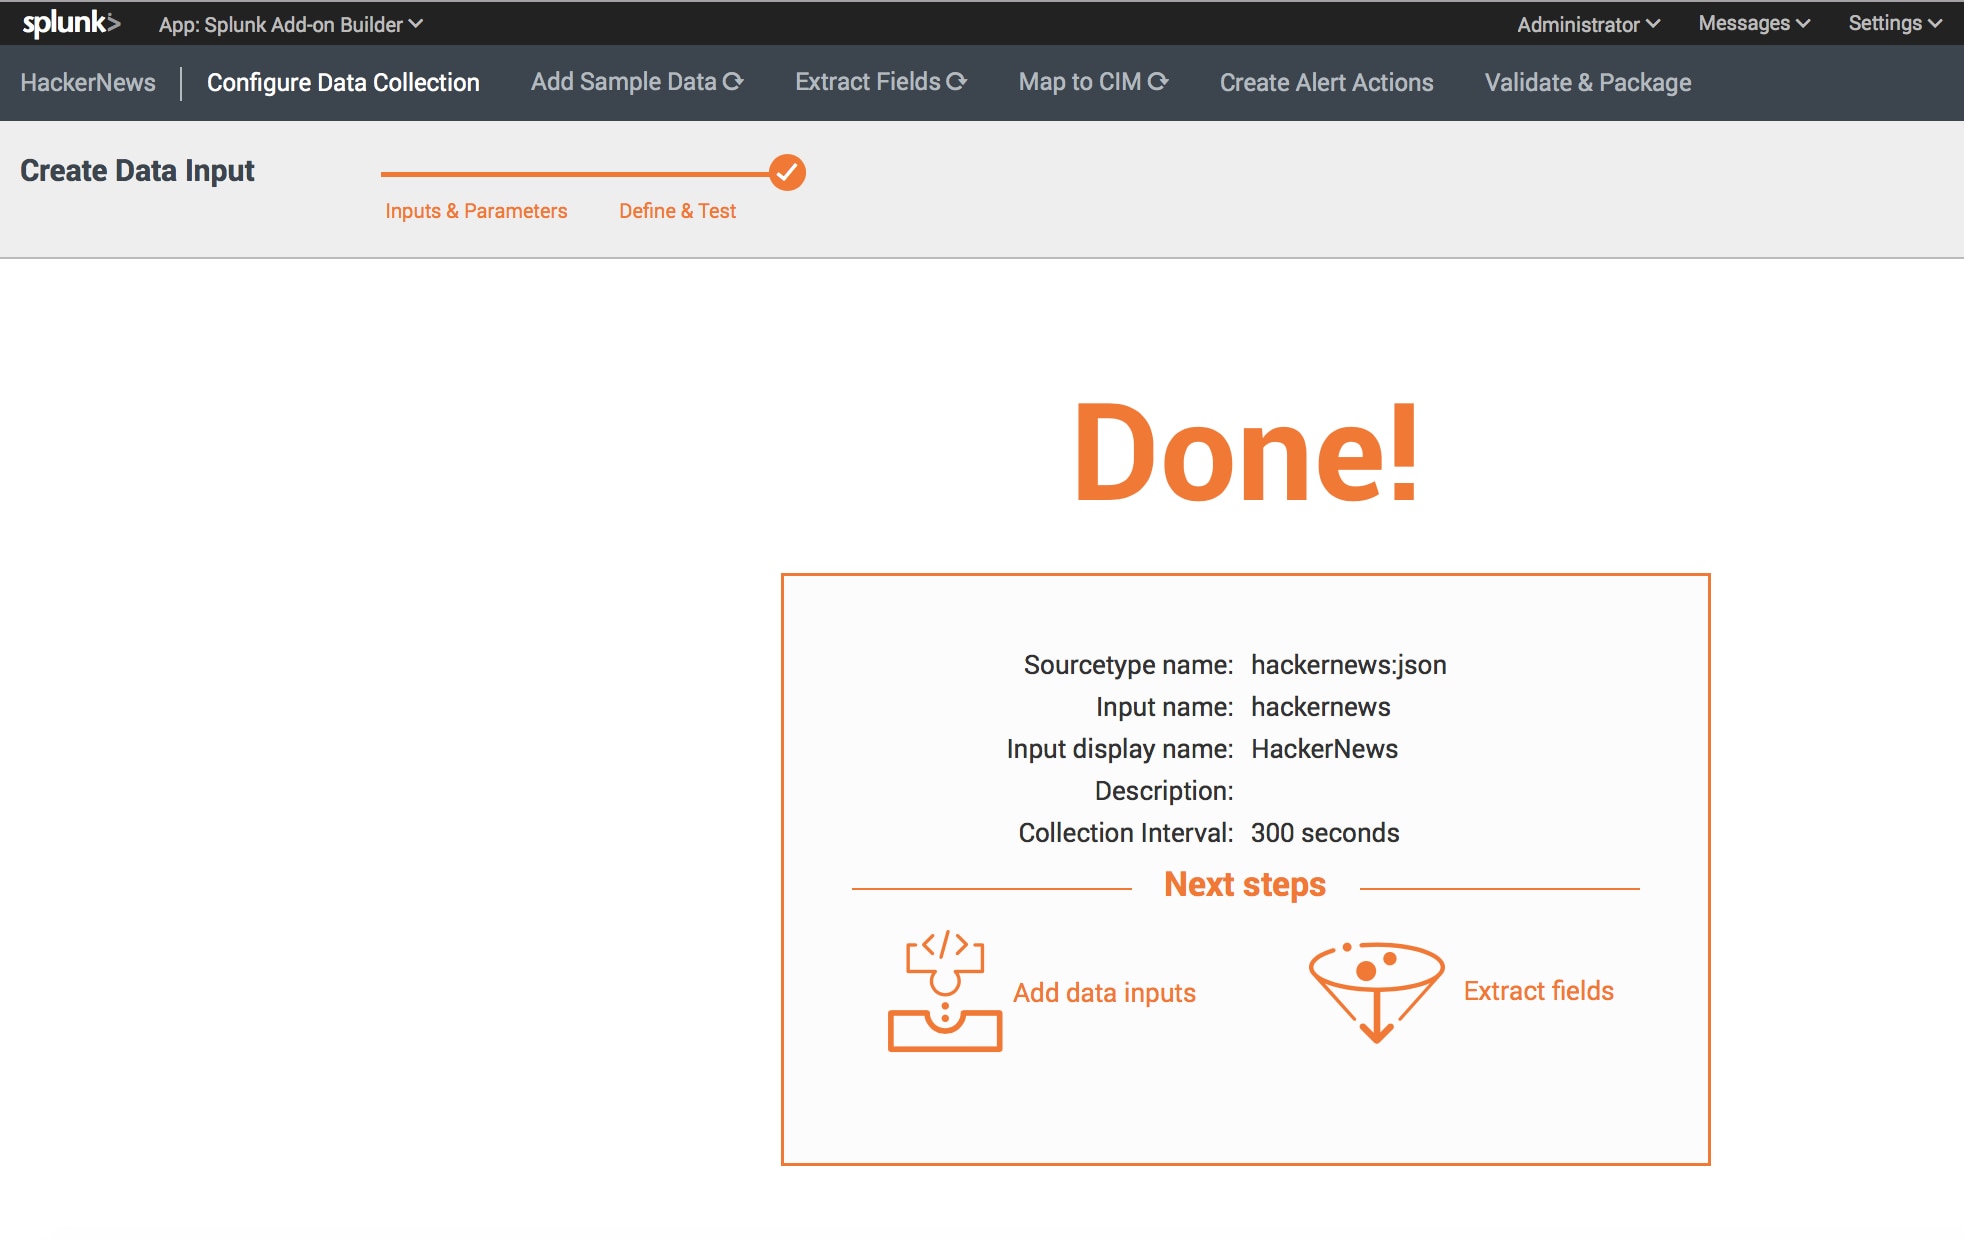Viewport: 1964px width, 1240px height.
Task: Open the Settings dropdown
Action: tap(1894, 23)
